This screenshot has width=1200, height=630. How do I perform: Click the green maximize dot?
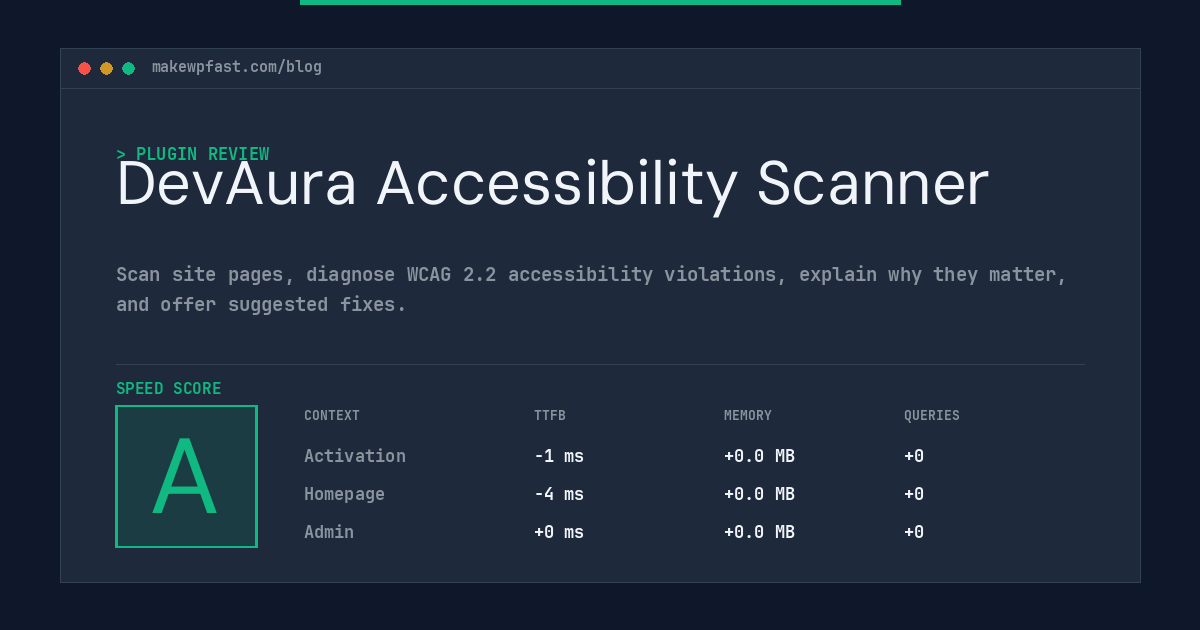click(x=128, y=68)
